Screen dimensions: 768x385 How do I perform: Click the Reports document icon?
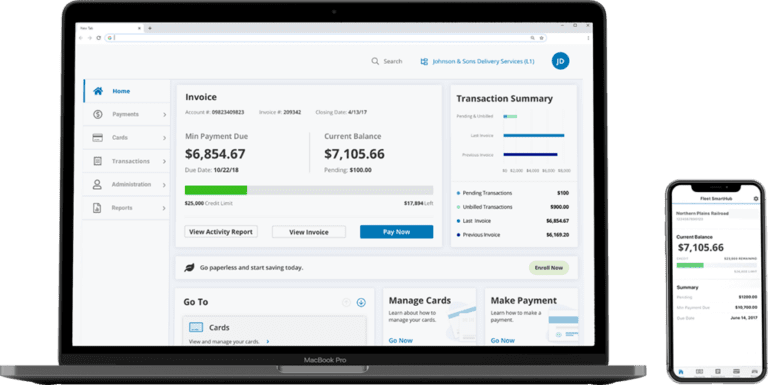[x=97, y=208]
